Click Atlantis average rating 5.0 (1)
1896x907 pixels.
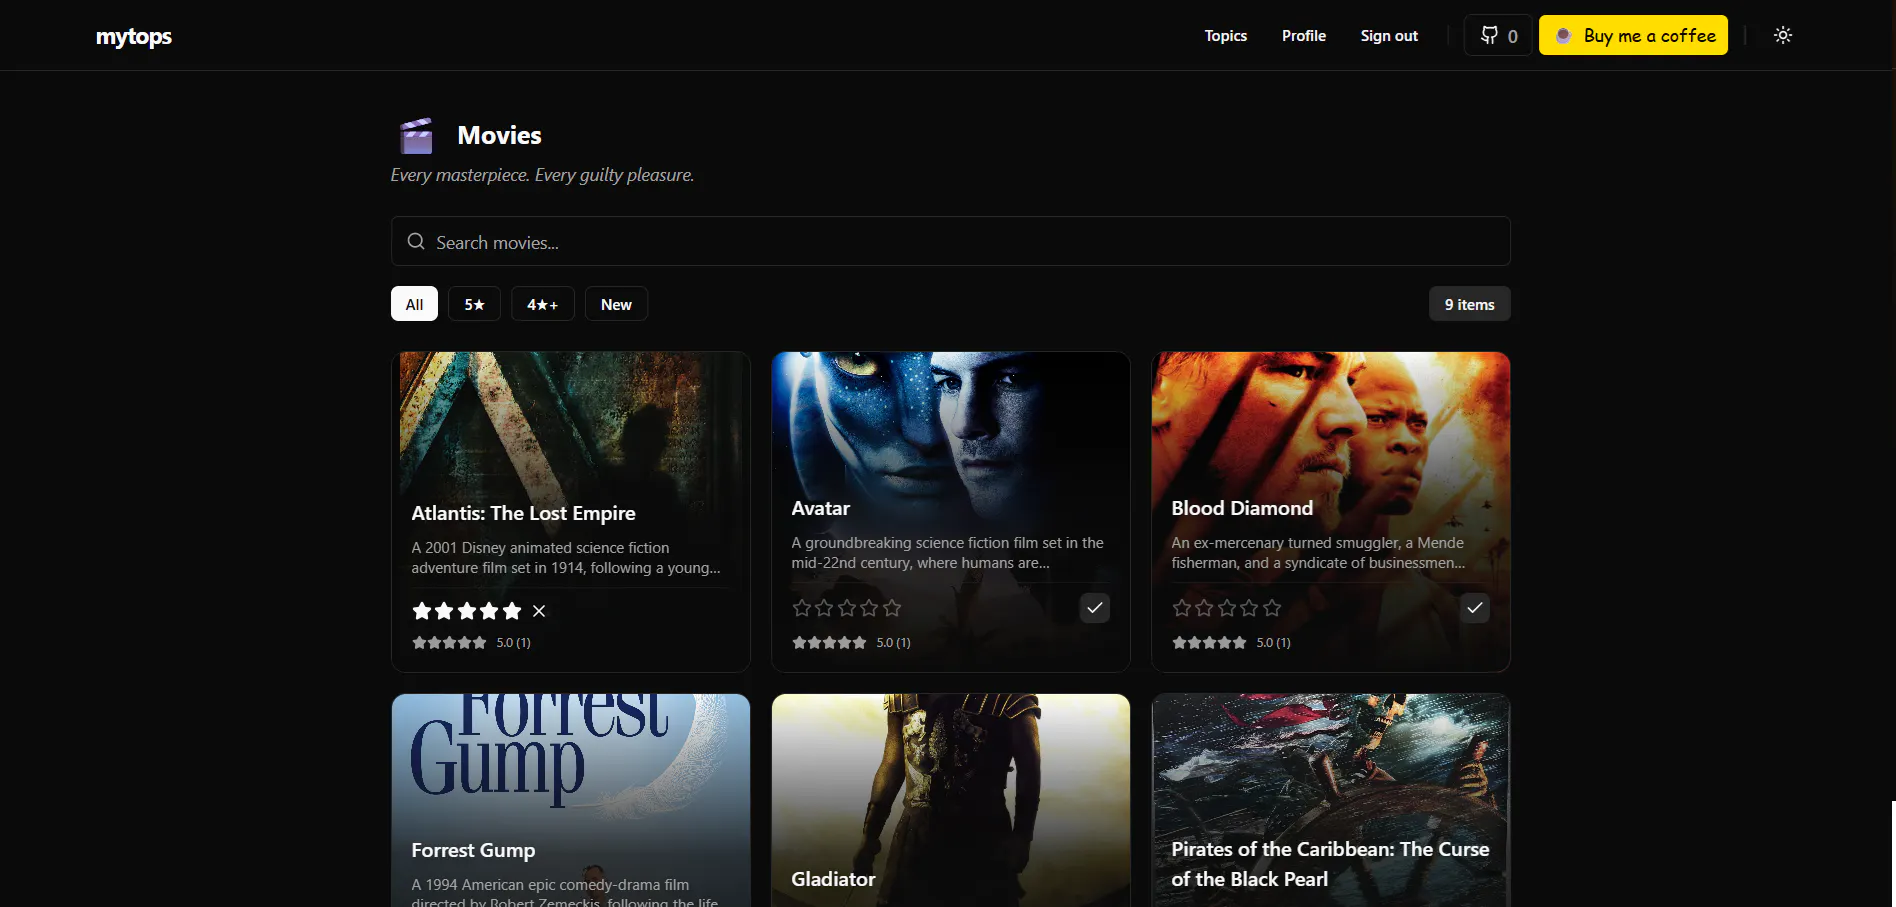tap(471, 643)
